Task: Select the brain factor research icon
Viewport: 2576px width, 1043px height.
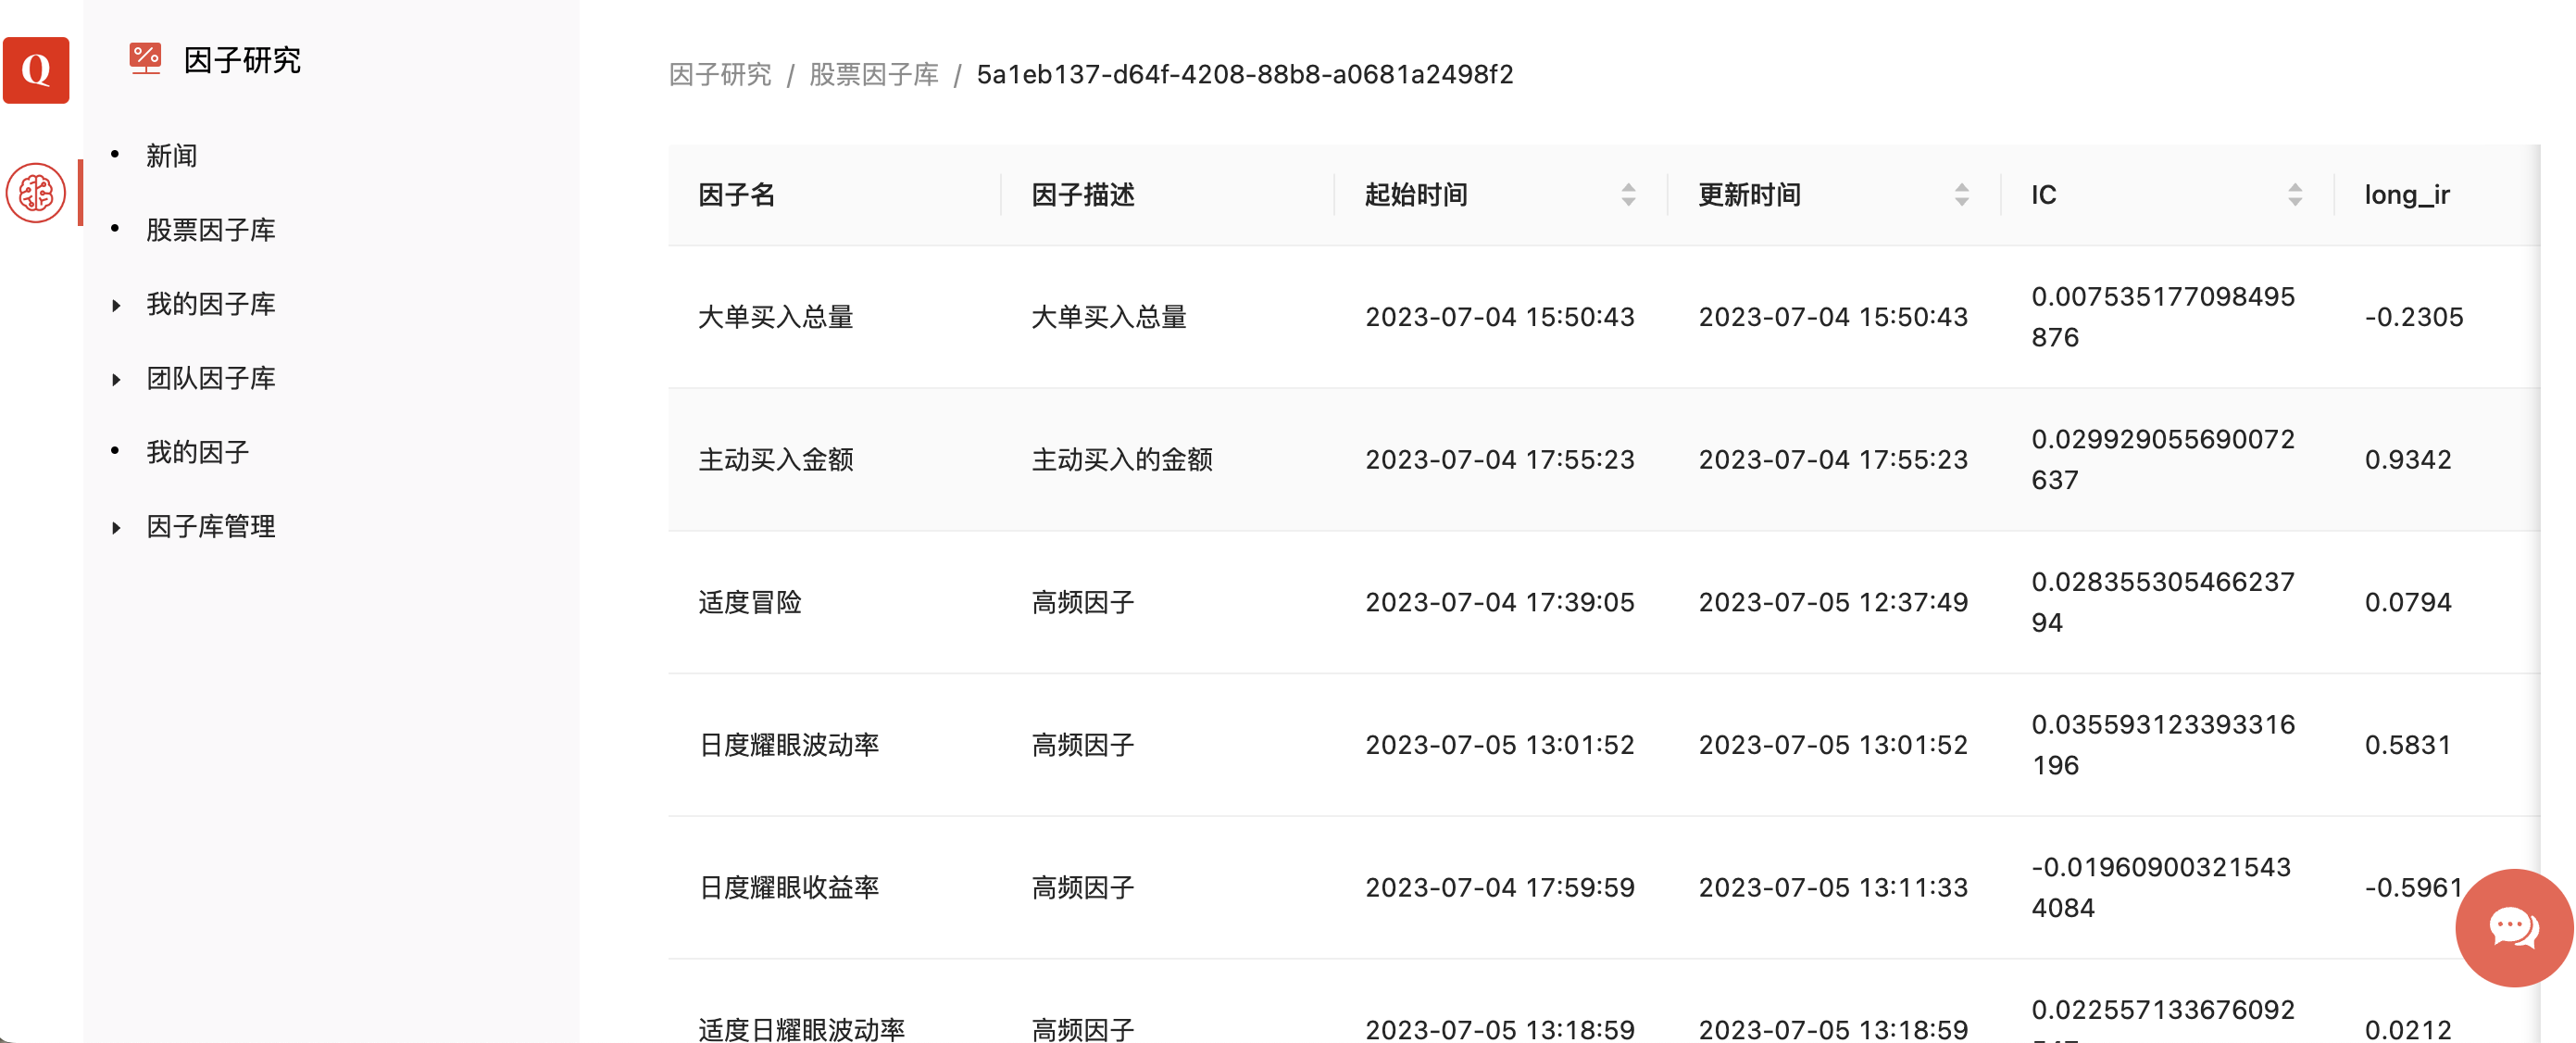Action: (x=36, y=192)
